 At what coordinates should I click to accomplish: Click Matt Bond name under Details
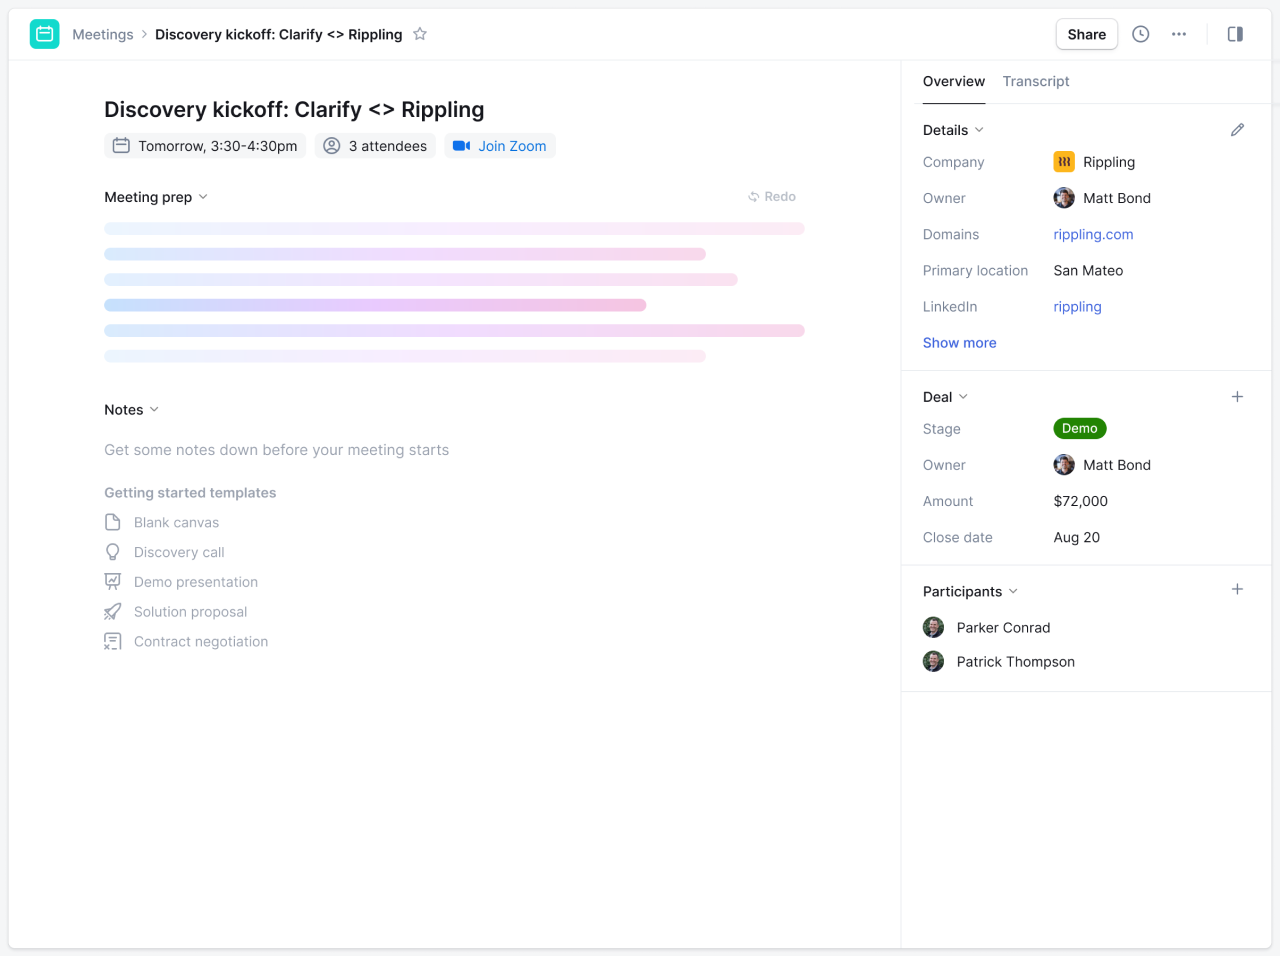click(1117, 198)
